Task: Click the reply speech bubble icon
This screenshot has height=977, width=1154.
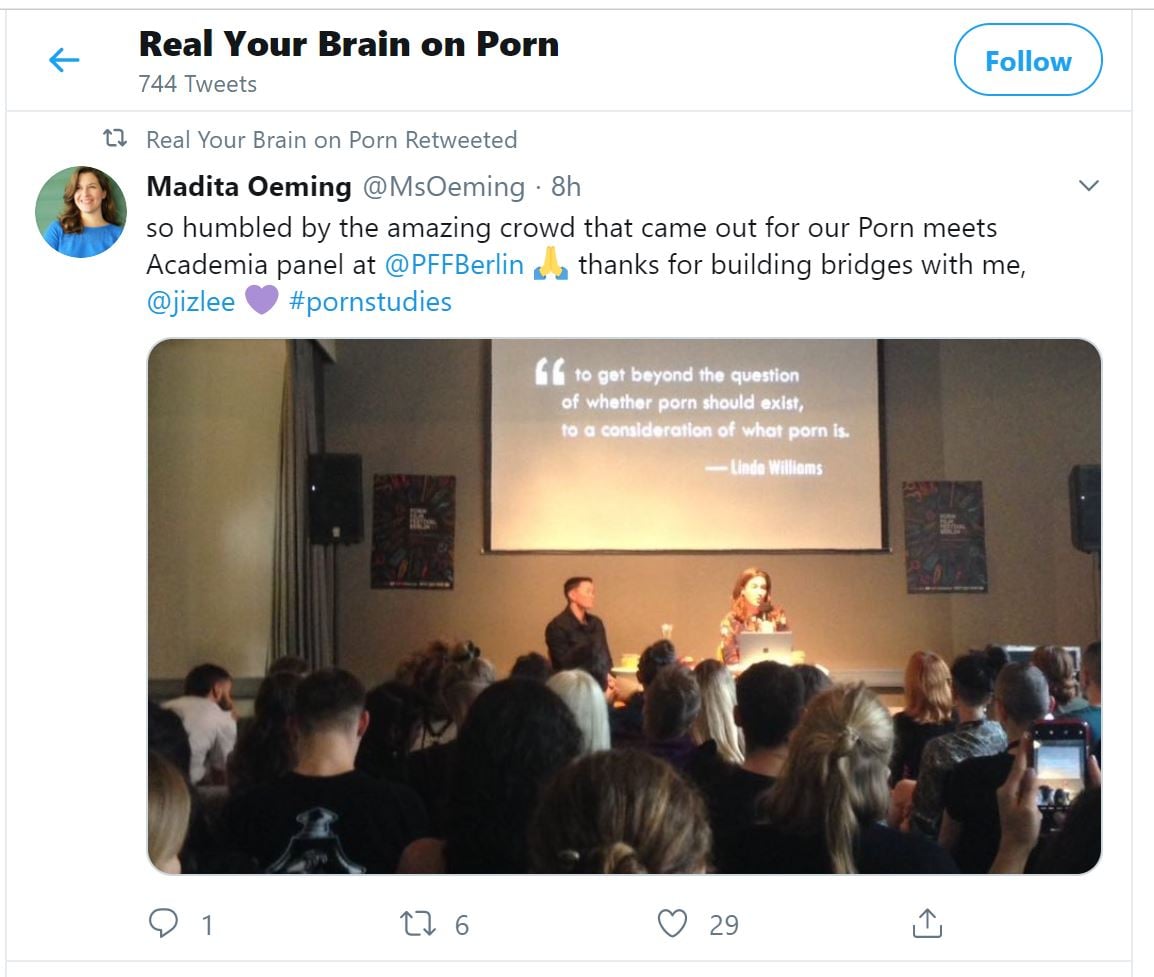Action: [x=163, y=924]
